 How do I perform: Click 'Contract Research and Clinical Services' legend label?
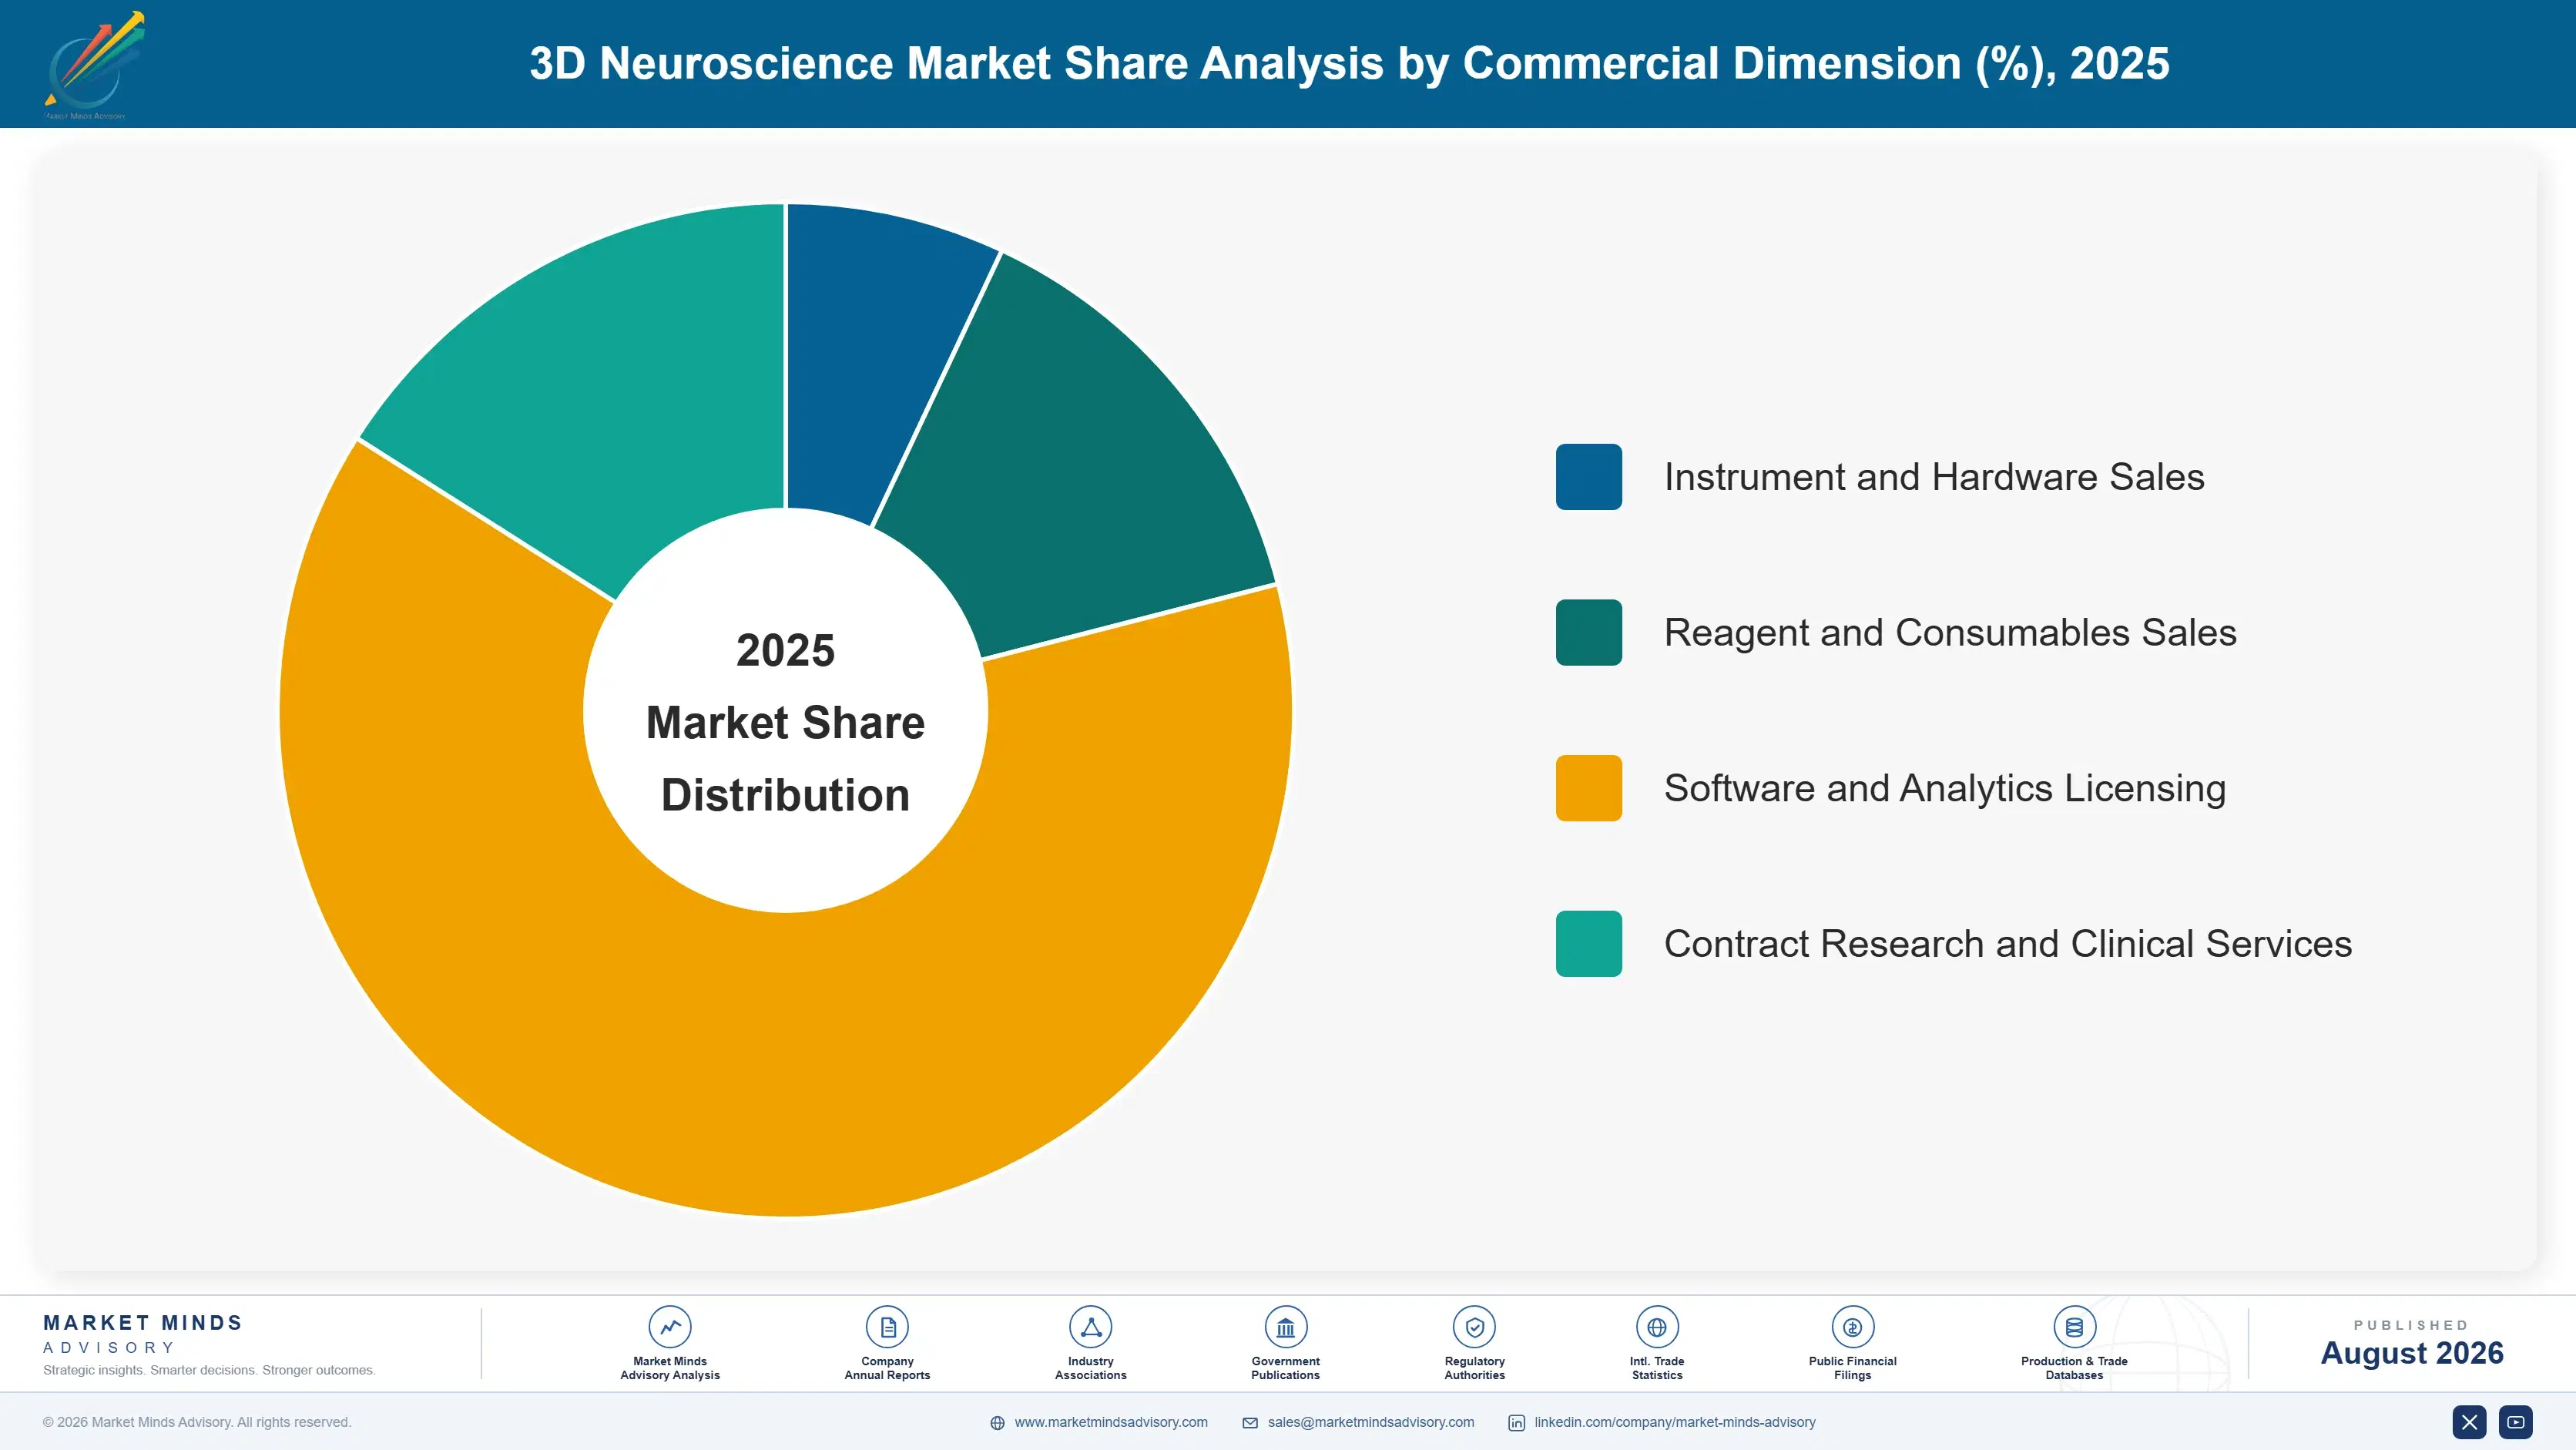[2008, 943]
